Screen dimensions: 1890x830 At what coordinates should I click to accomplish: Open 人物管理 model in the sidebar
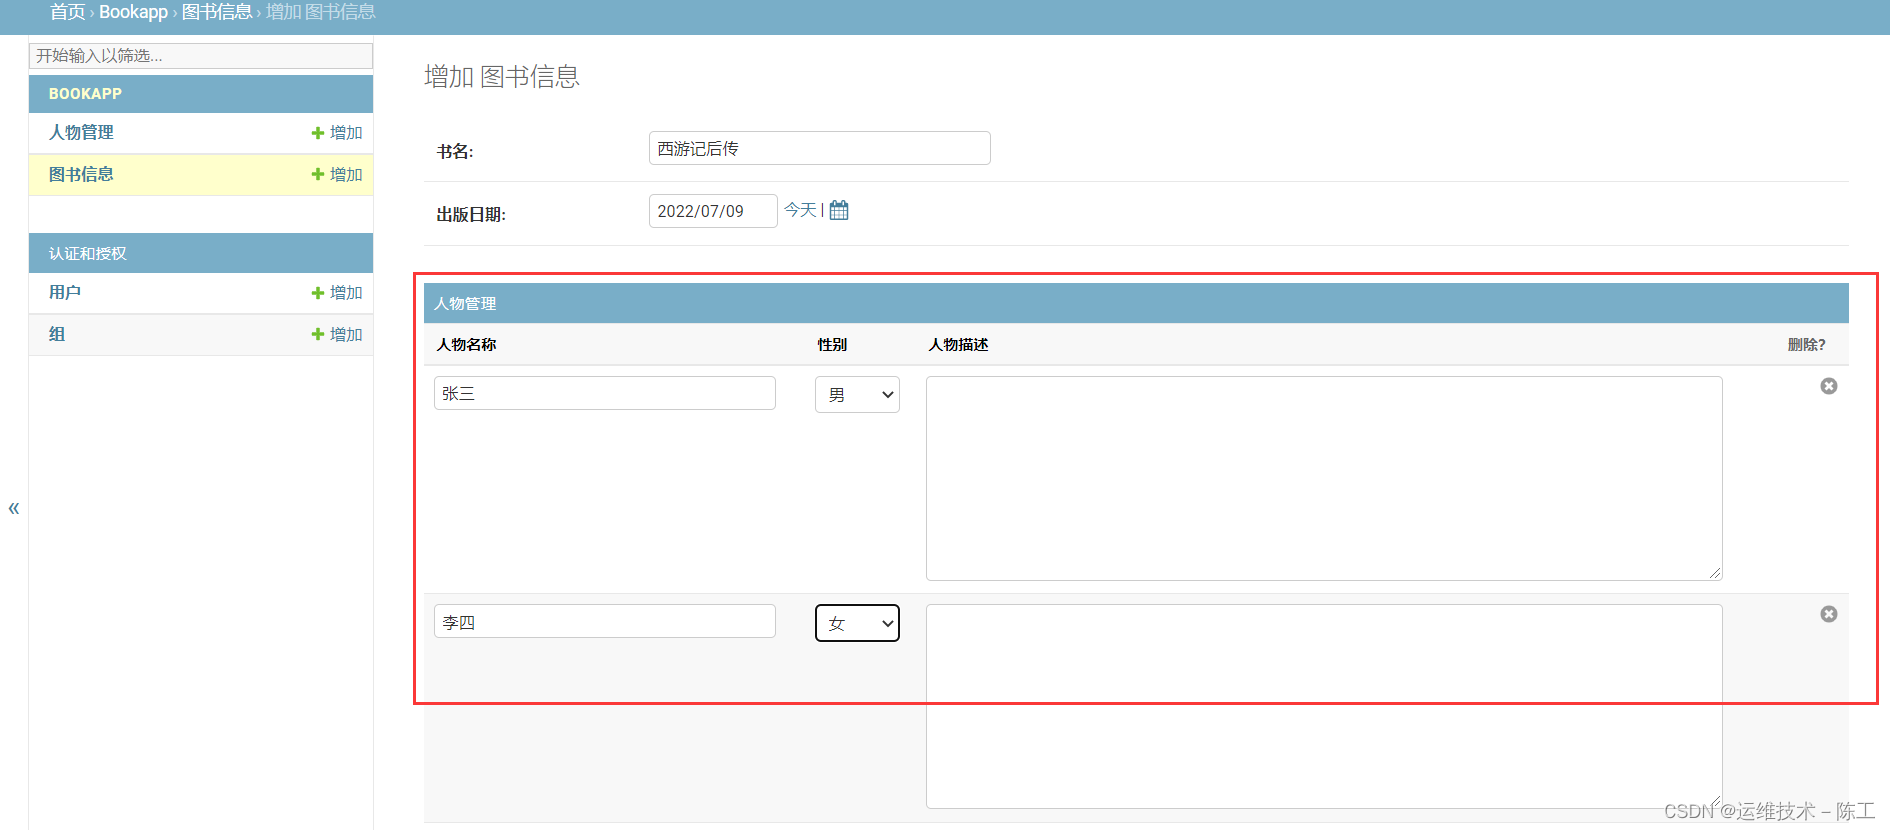(81, 132)
